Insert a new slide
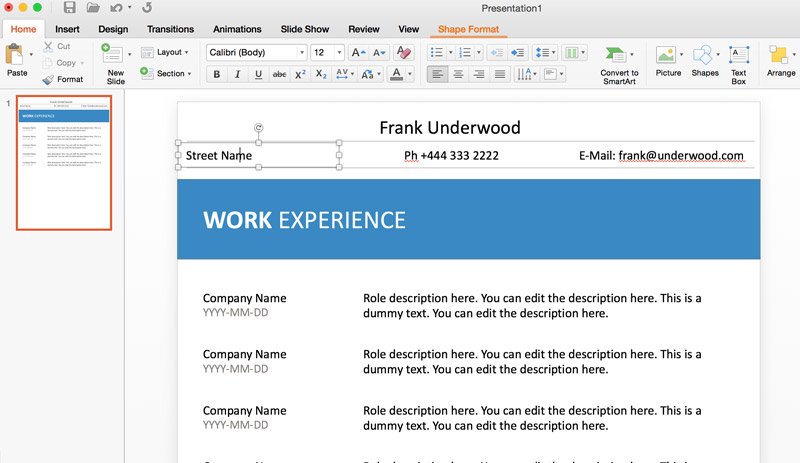 coord(114,62)
